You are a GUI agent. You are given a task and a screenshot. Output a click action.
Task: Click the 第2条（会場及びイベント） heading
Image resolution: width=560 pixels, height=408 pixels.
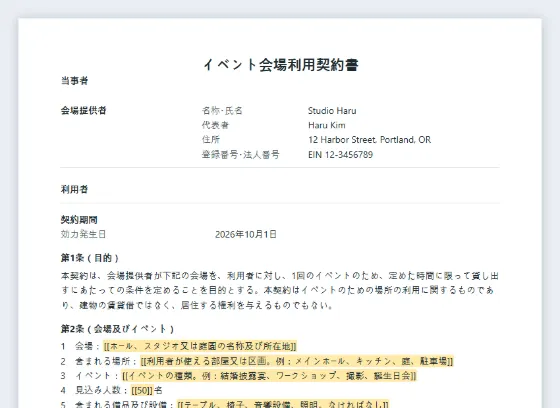click(x=117, y=329)
